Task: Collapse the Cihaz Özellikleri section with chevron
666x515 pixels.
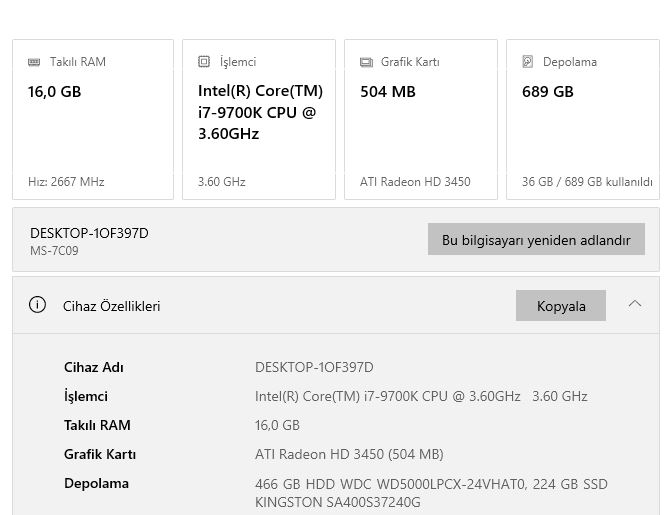Action: point(635,304)
